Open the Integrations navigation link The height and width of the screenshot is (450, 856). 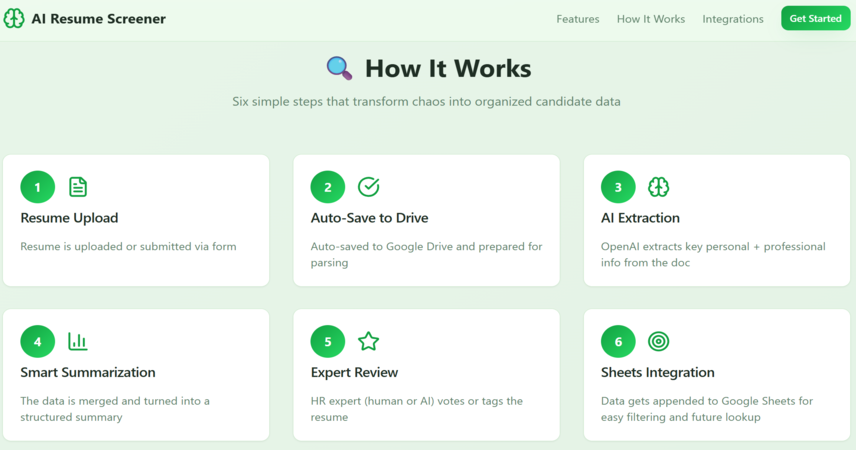pos(733,19)
